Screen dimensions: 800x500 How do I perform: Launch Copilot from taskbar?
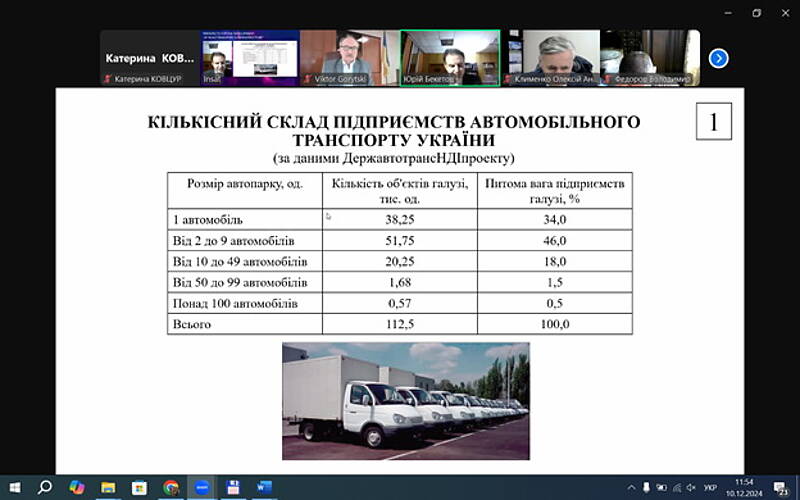point(77,488)
